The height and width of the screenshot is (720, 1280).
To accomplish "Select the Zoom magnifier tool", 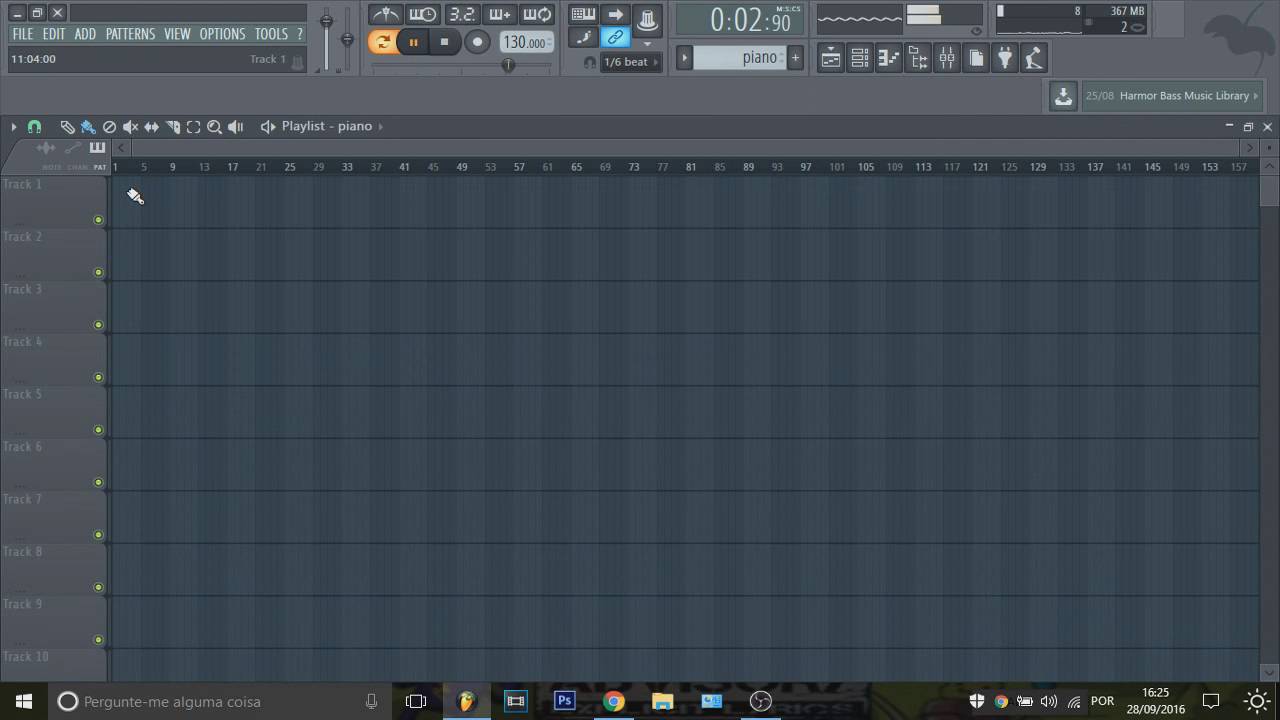I will click(214, 127).
